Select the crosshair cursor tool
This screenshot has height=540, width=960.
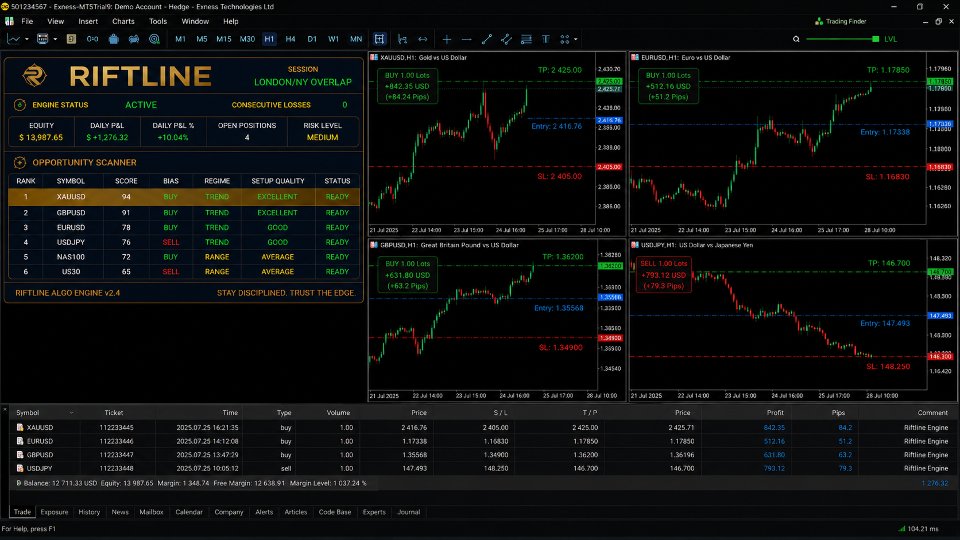[x=447, y=39]
